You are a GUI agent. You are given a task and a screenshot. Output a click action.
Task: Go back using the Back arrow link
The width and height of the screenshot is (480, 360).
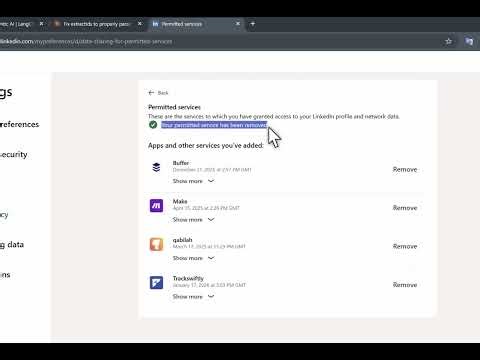(x=158, y=93)
